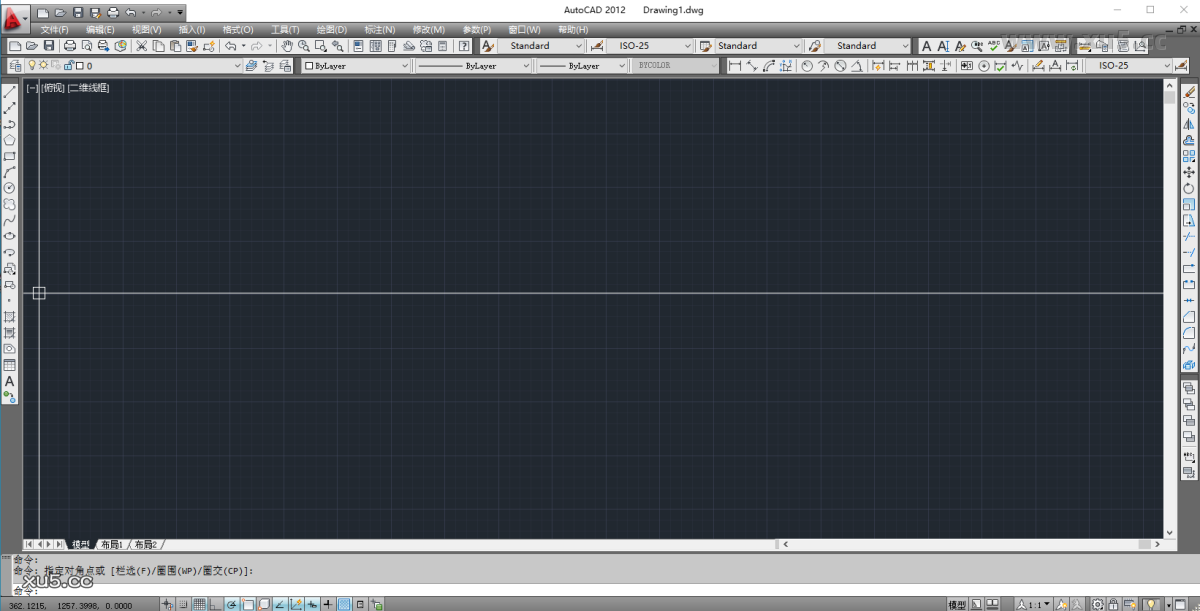
Task: Switch to the 布局1 layout tab
Action: 113,545
